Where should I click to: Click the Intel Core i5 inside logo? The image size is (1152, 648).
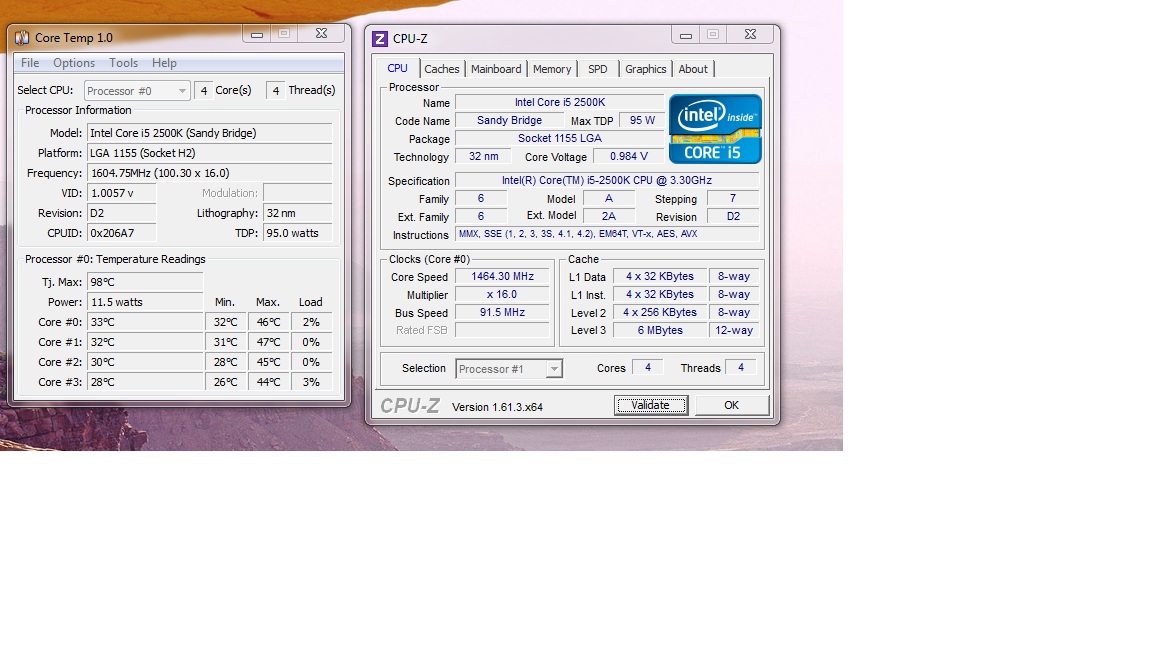715,129
